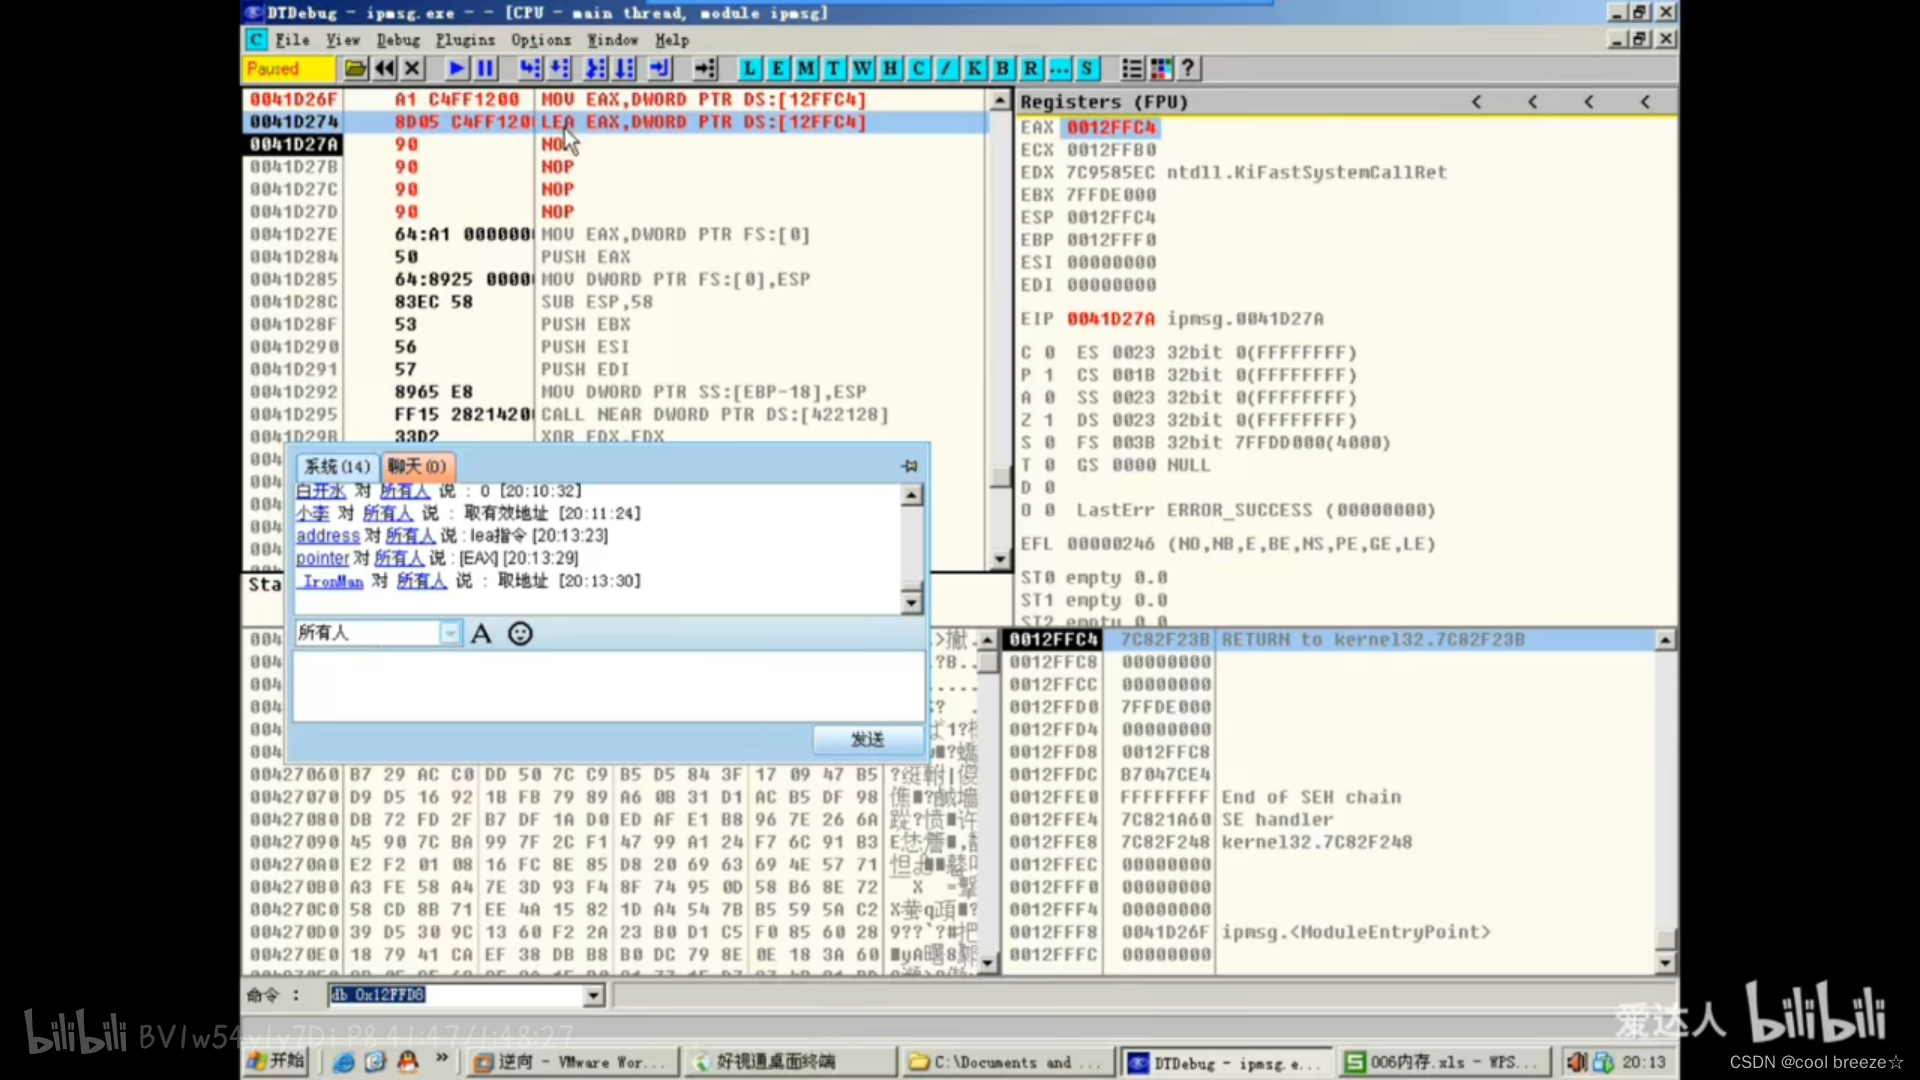
Task: Pause execution with the pause icon
Action: [x=486, y=68]
